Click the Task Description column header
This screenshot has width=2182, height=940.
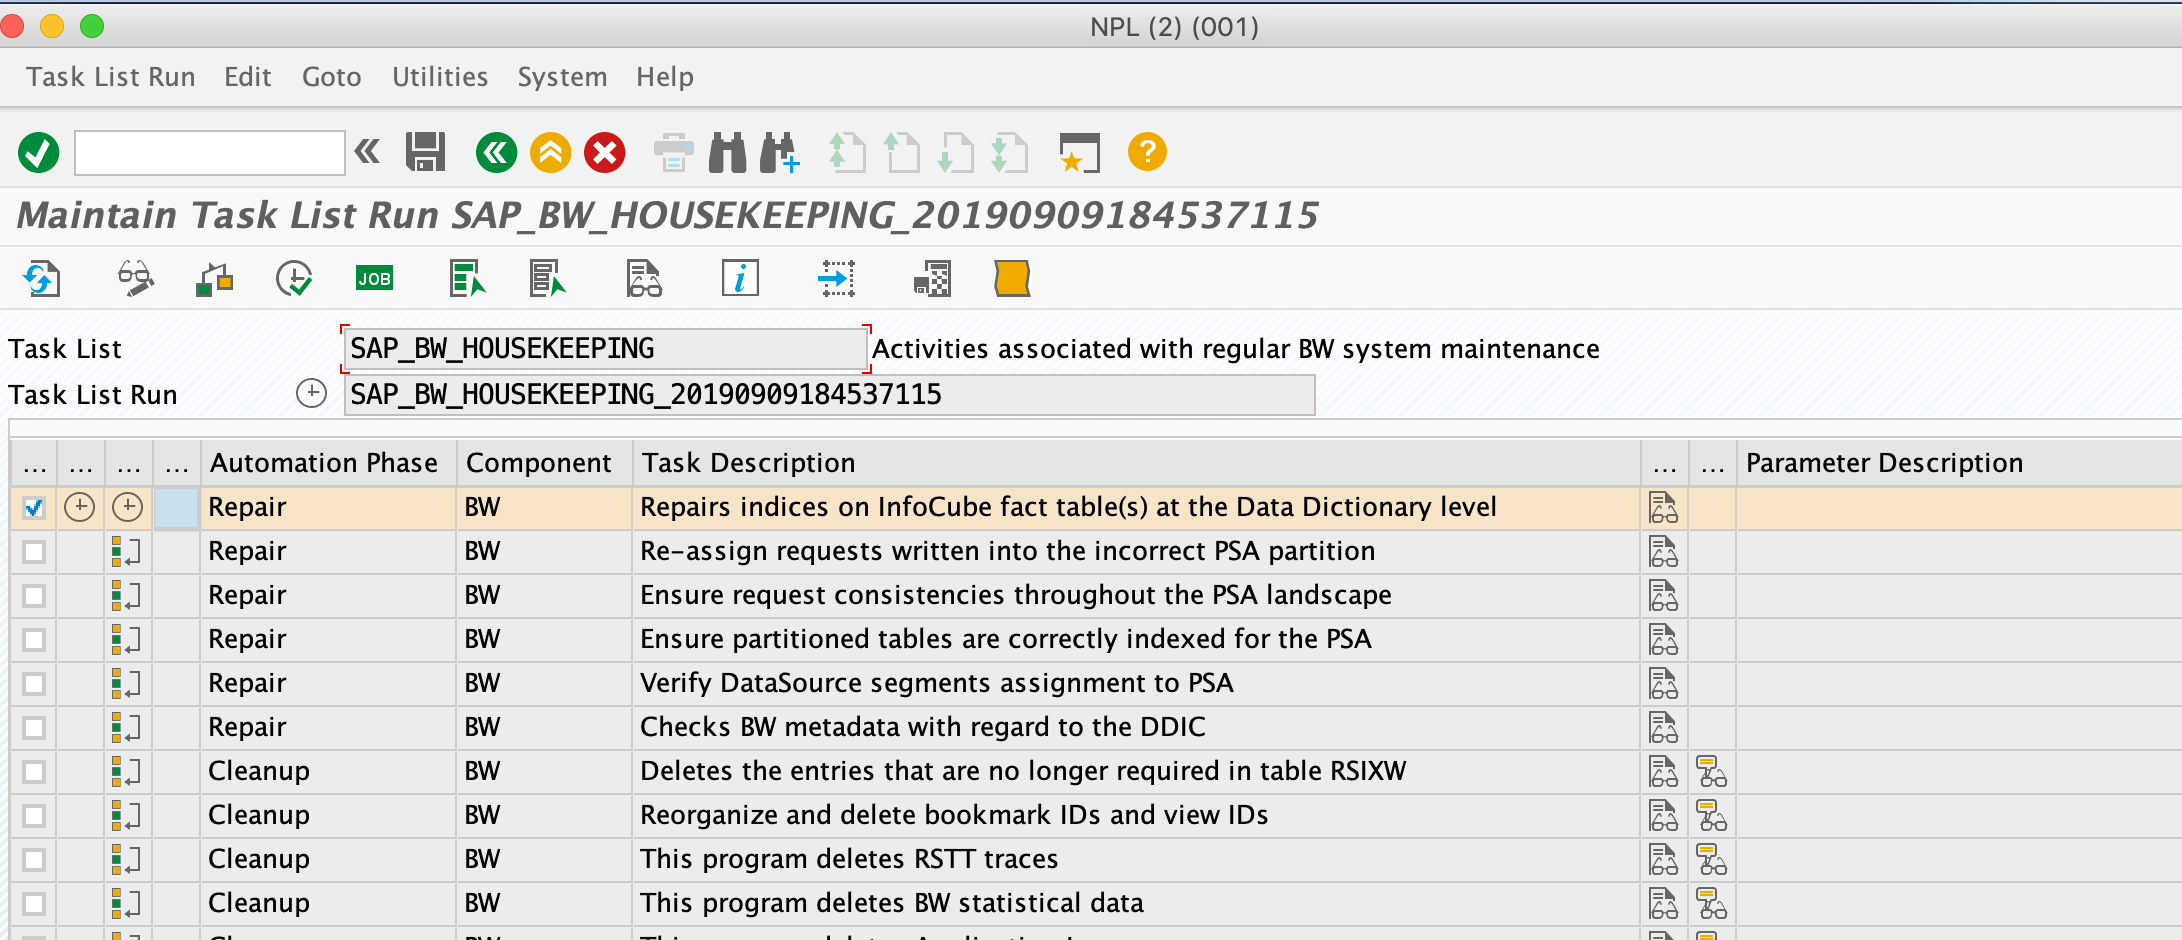click(x=1137, y=463)
